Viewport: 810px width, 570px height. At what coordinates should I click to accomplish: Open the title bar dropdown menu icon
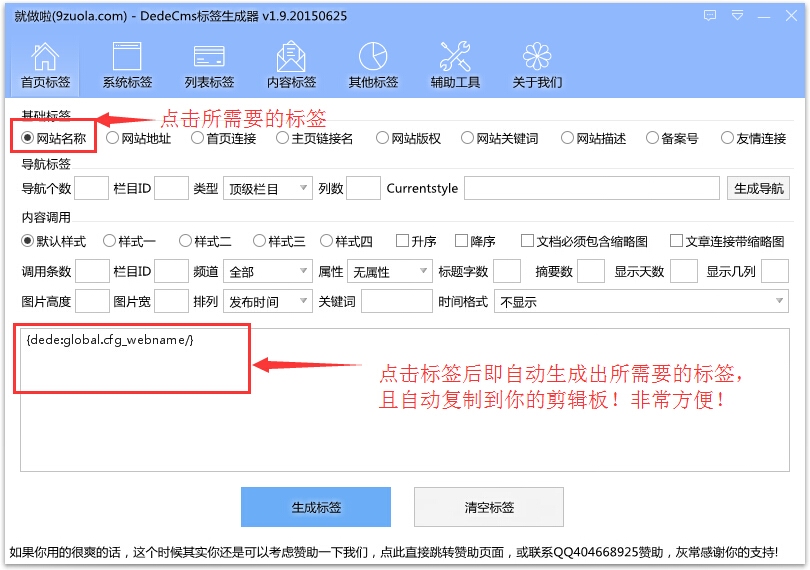737,16
